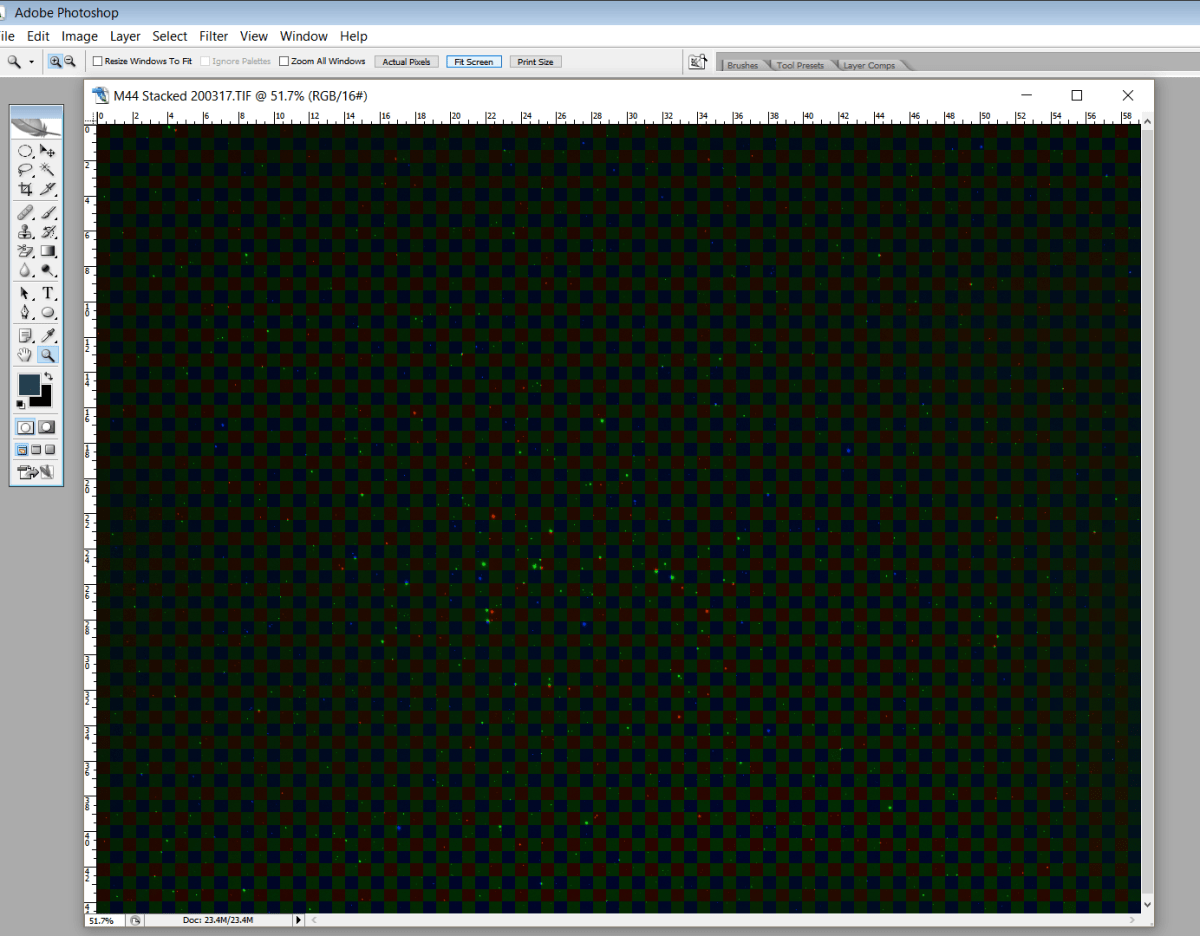The height and width of the screenshot is (936, 1200).
Task: Open the Filter menu
Action: tap(214, 36)
